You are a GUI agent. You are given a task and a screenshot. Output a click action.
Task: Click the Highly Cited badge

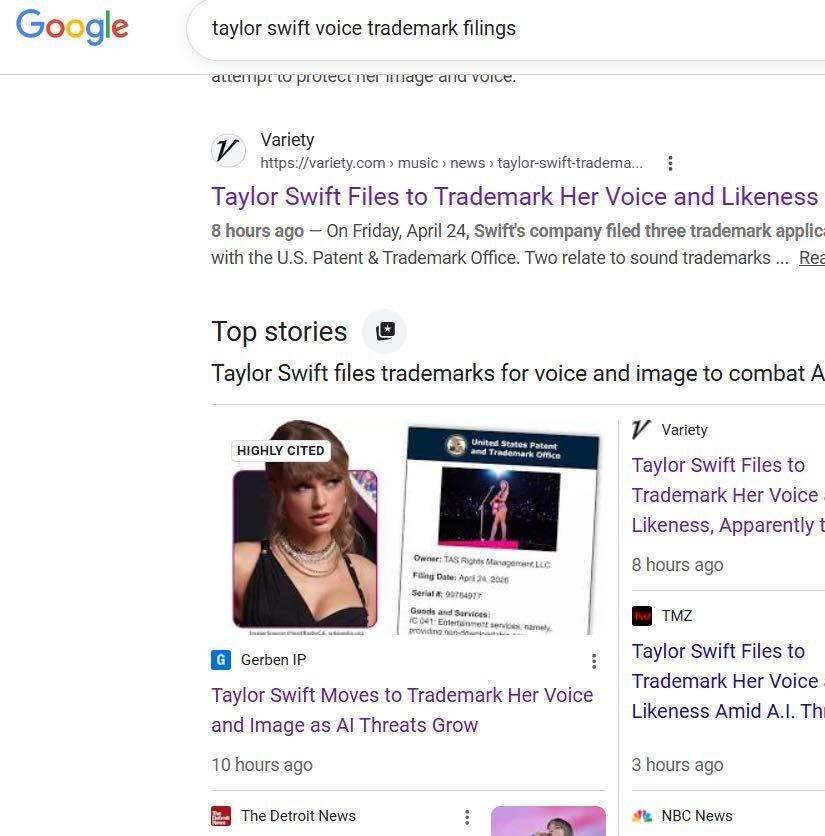[x=281, y=451]
